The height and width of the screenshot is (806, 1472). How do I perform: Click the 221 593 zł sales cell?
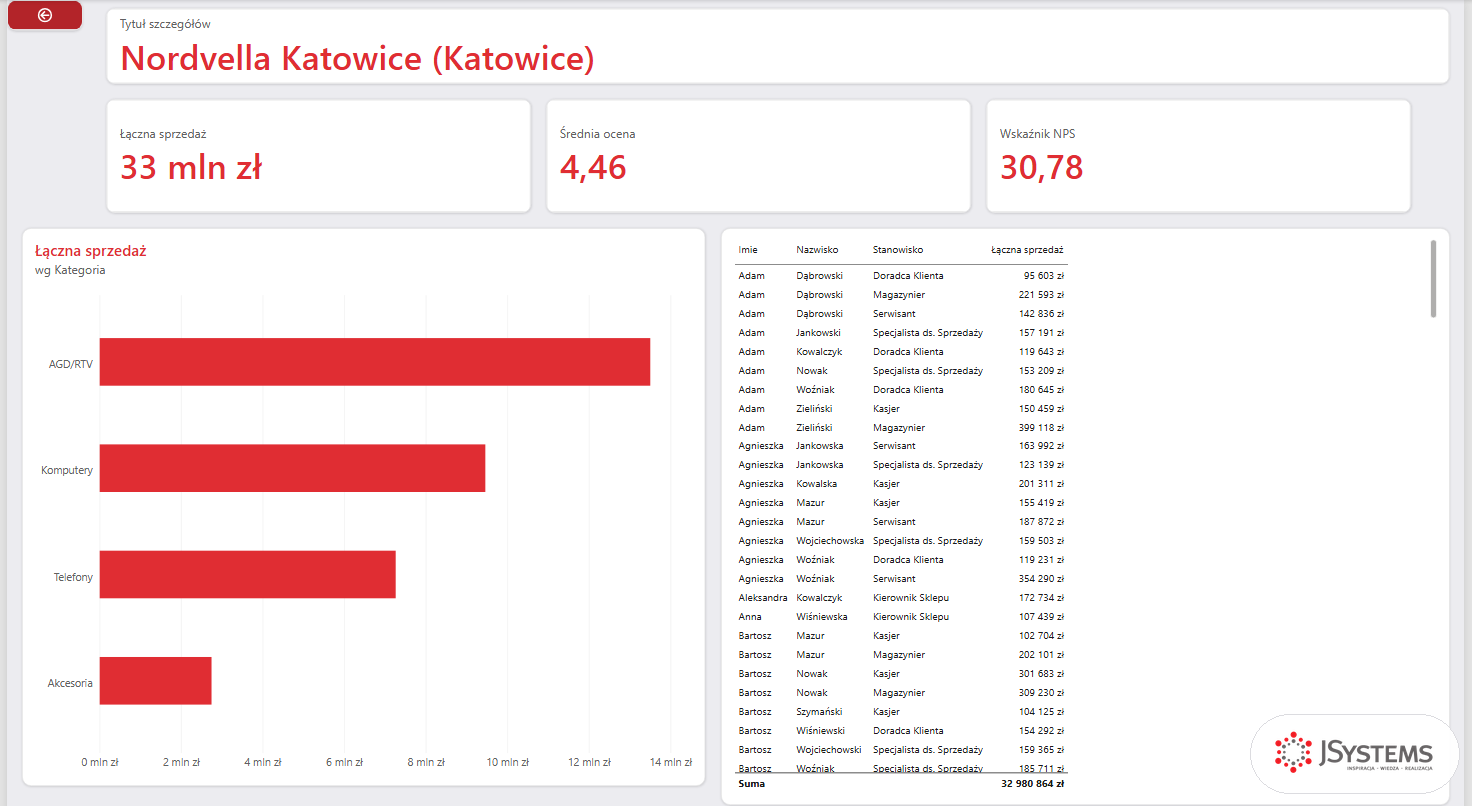click(1041, 295)
